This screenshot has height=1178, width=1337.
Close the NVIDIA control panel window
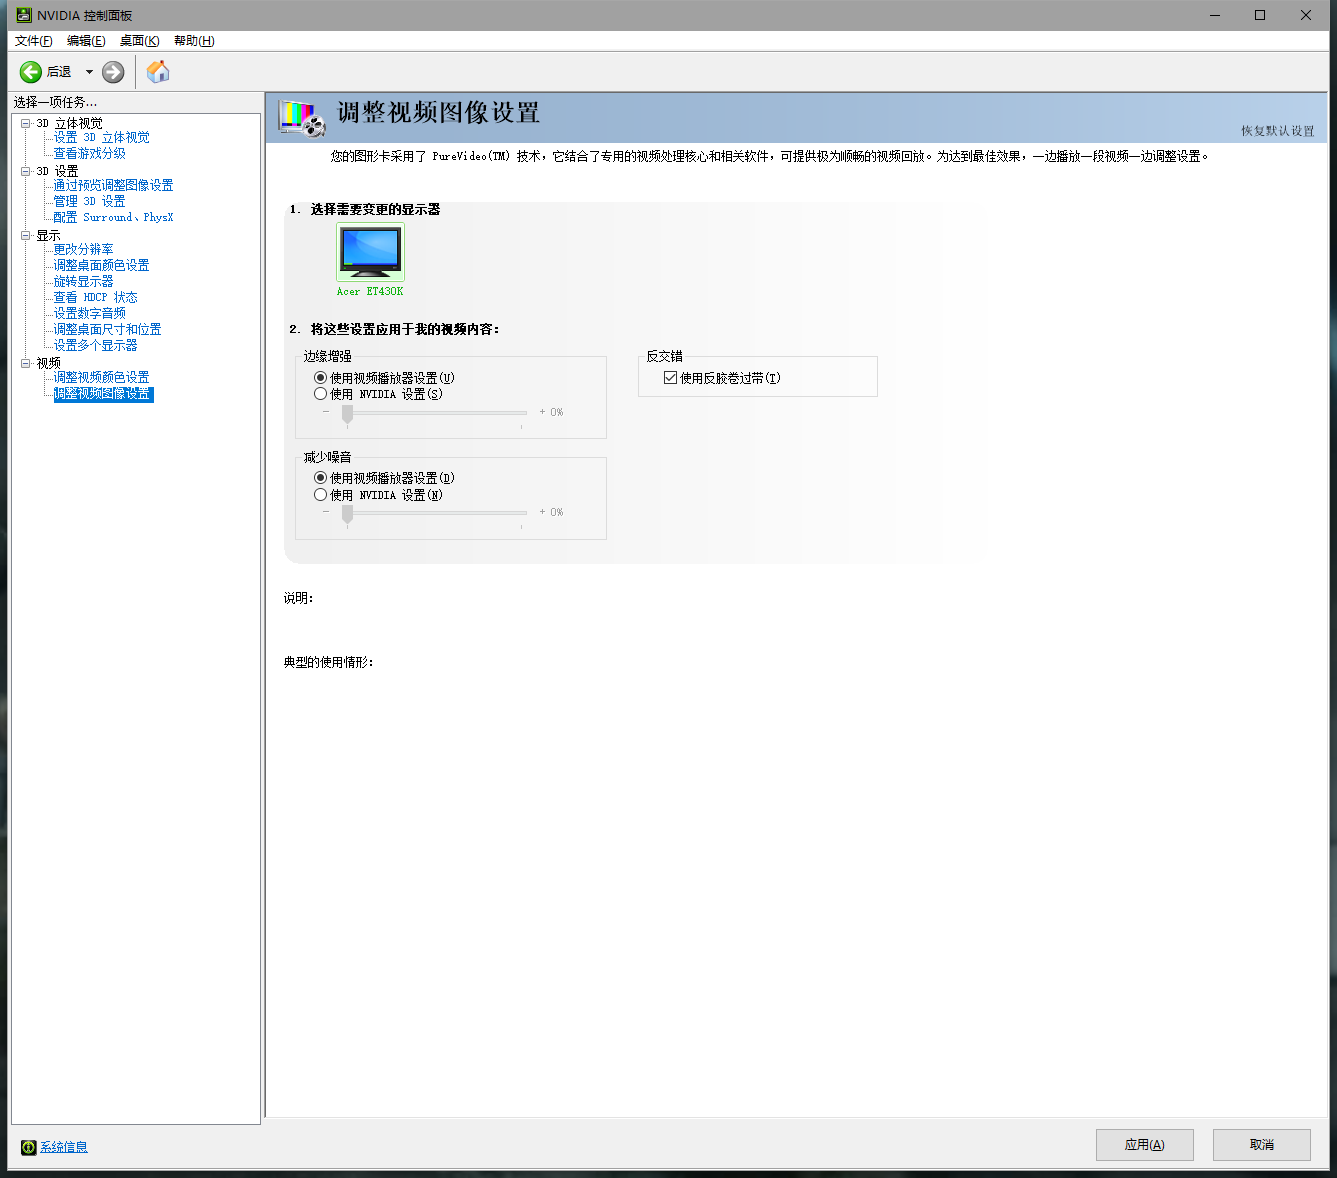click(1306, 15)
